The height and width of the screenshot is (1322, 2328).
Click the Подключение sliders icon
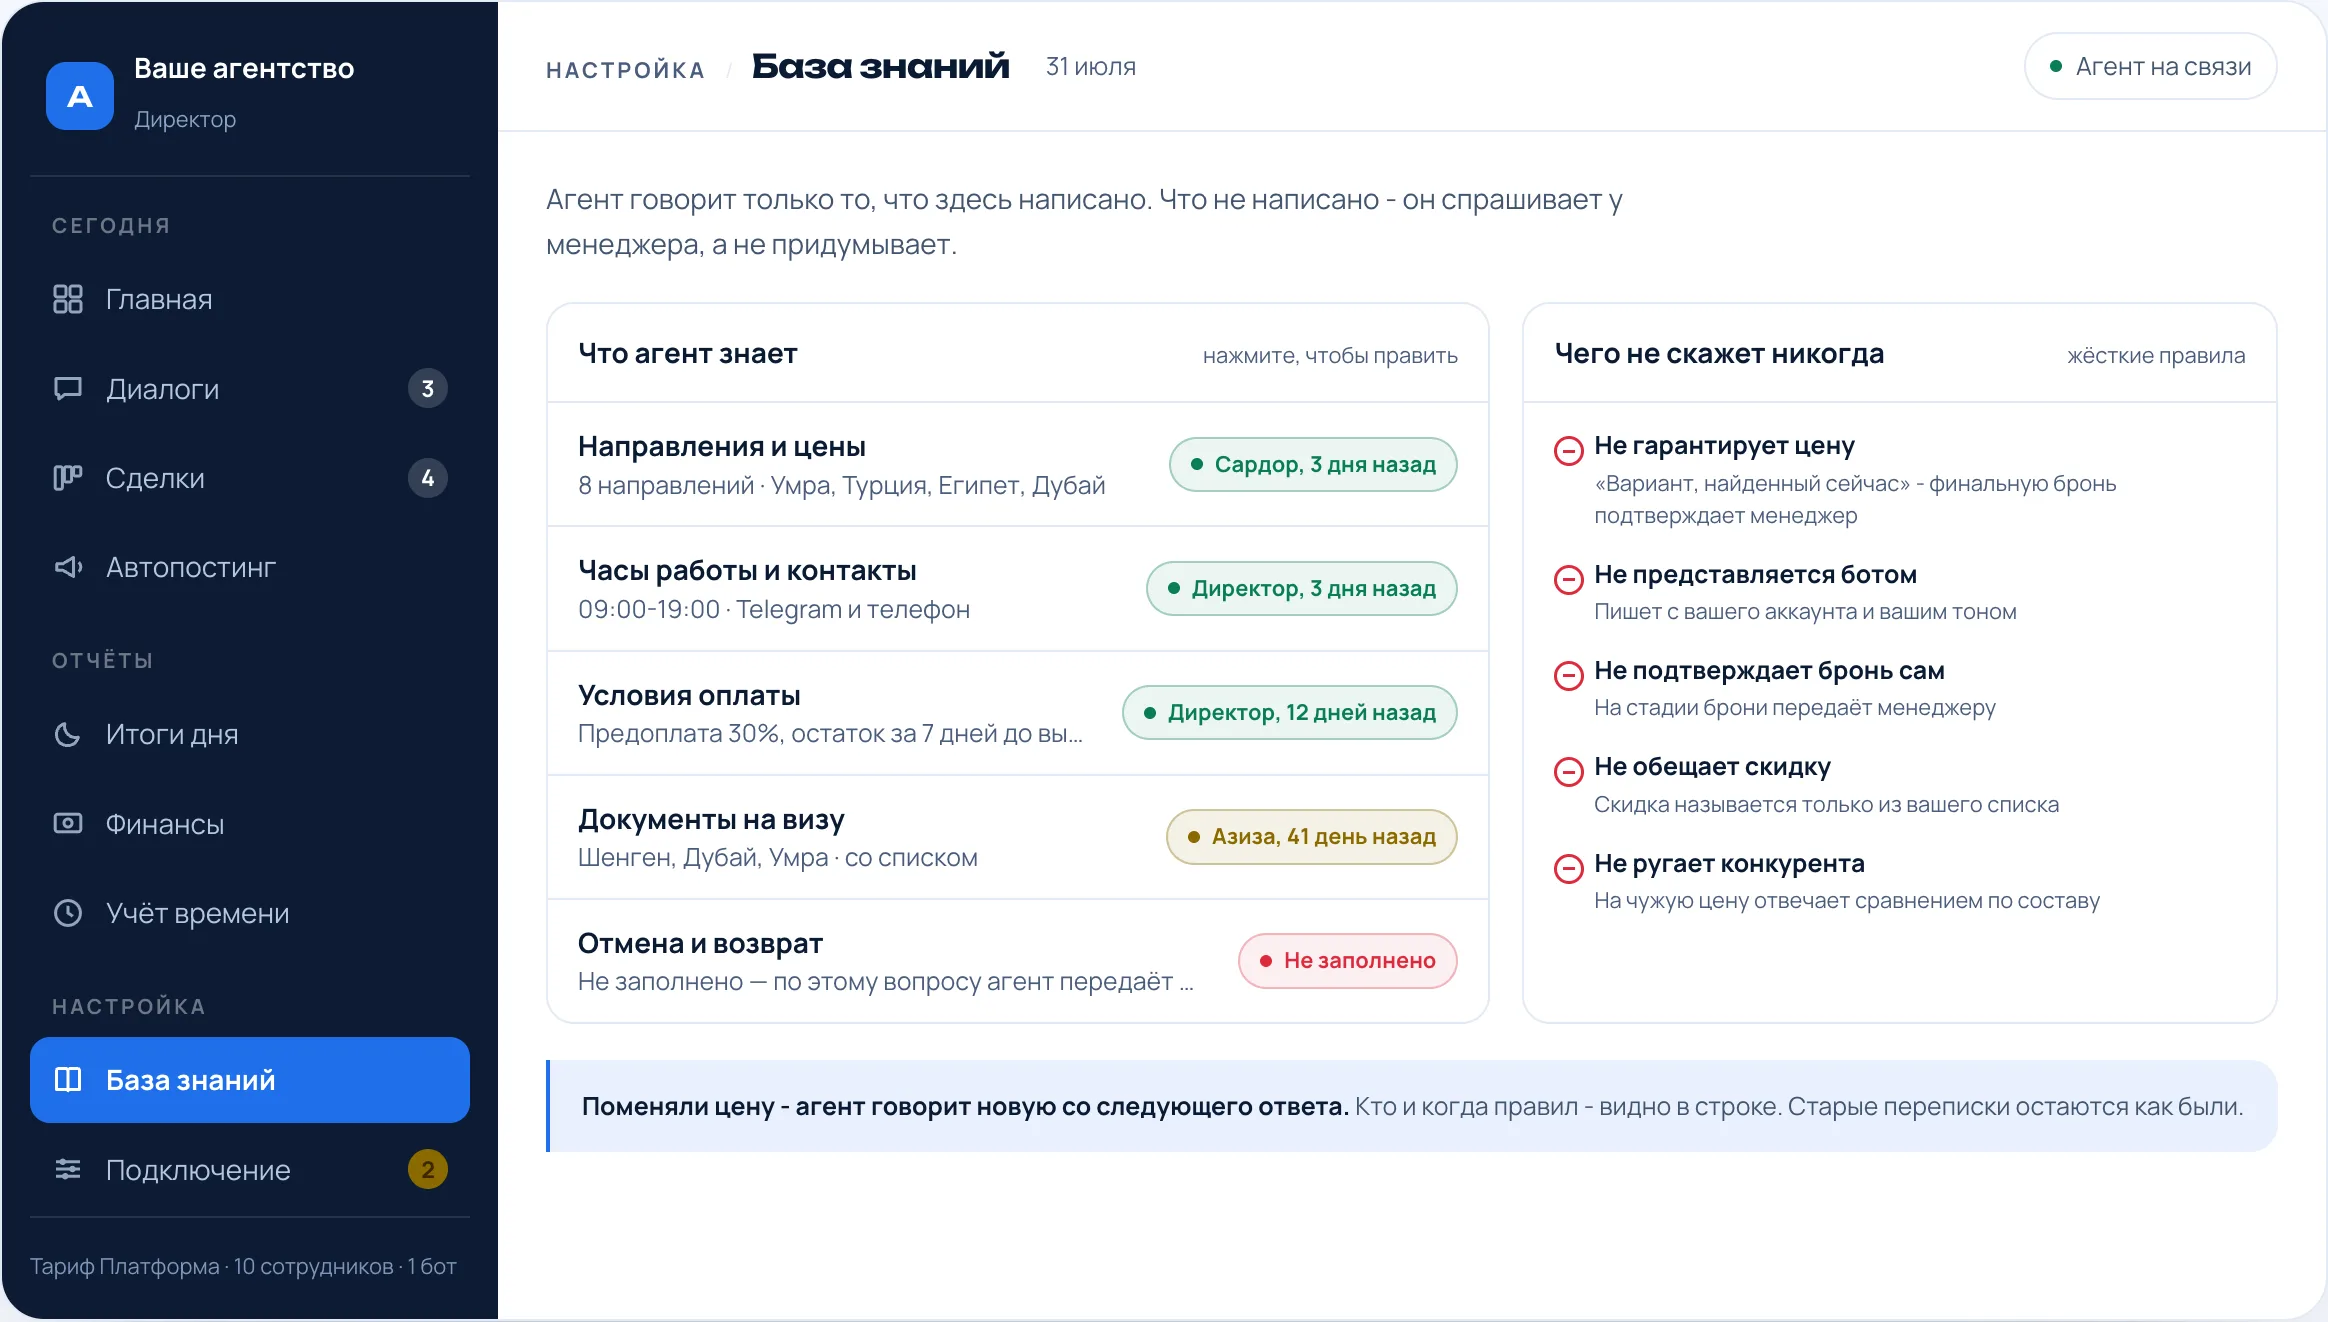pos(67,1169)
